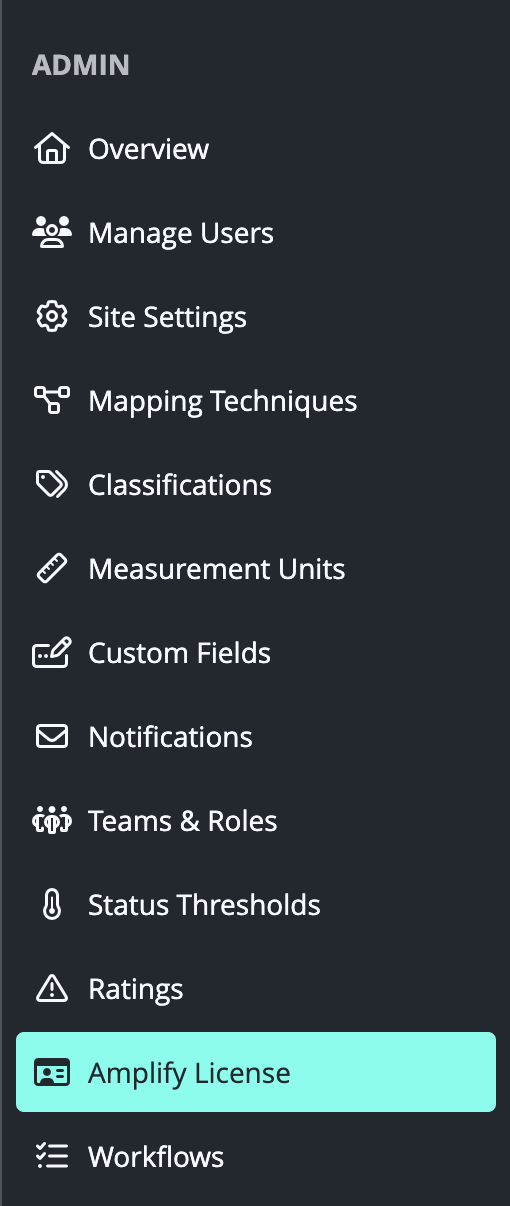The width and height of the screenshot is (510, 1206).
Task: Click the node diagram icon for Mapping Techniques
Action: (x=51, y=401)
